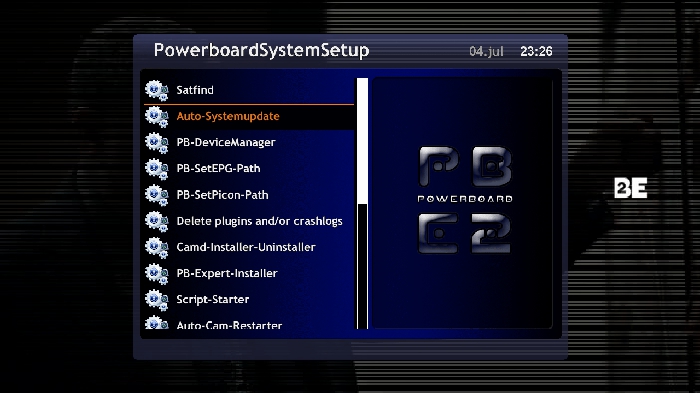Launch Camd-Installer-Uninstaller entry
Viewport: 700px width, 393px height.
coord(249,248)
